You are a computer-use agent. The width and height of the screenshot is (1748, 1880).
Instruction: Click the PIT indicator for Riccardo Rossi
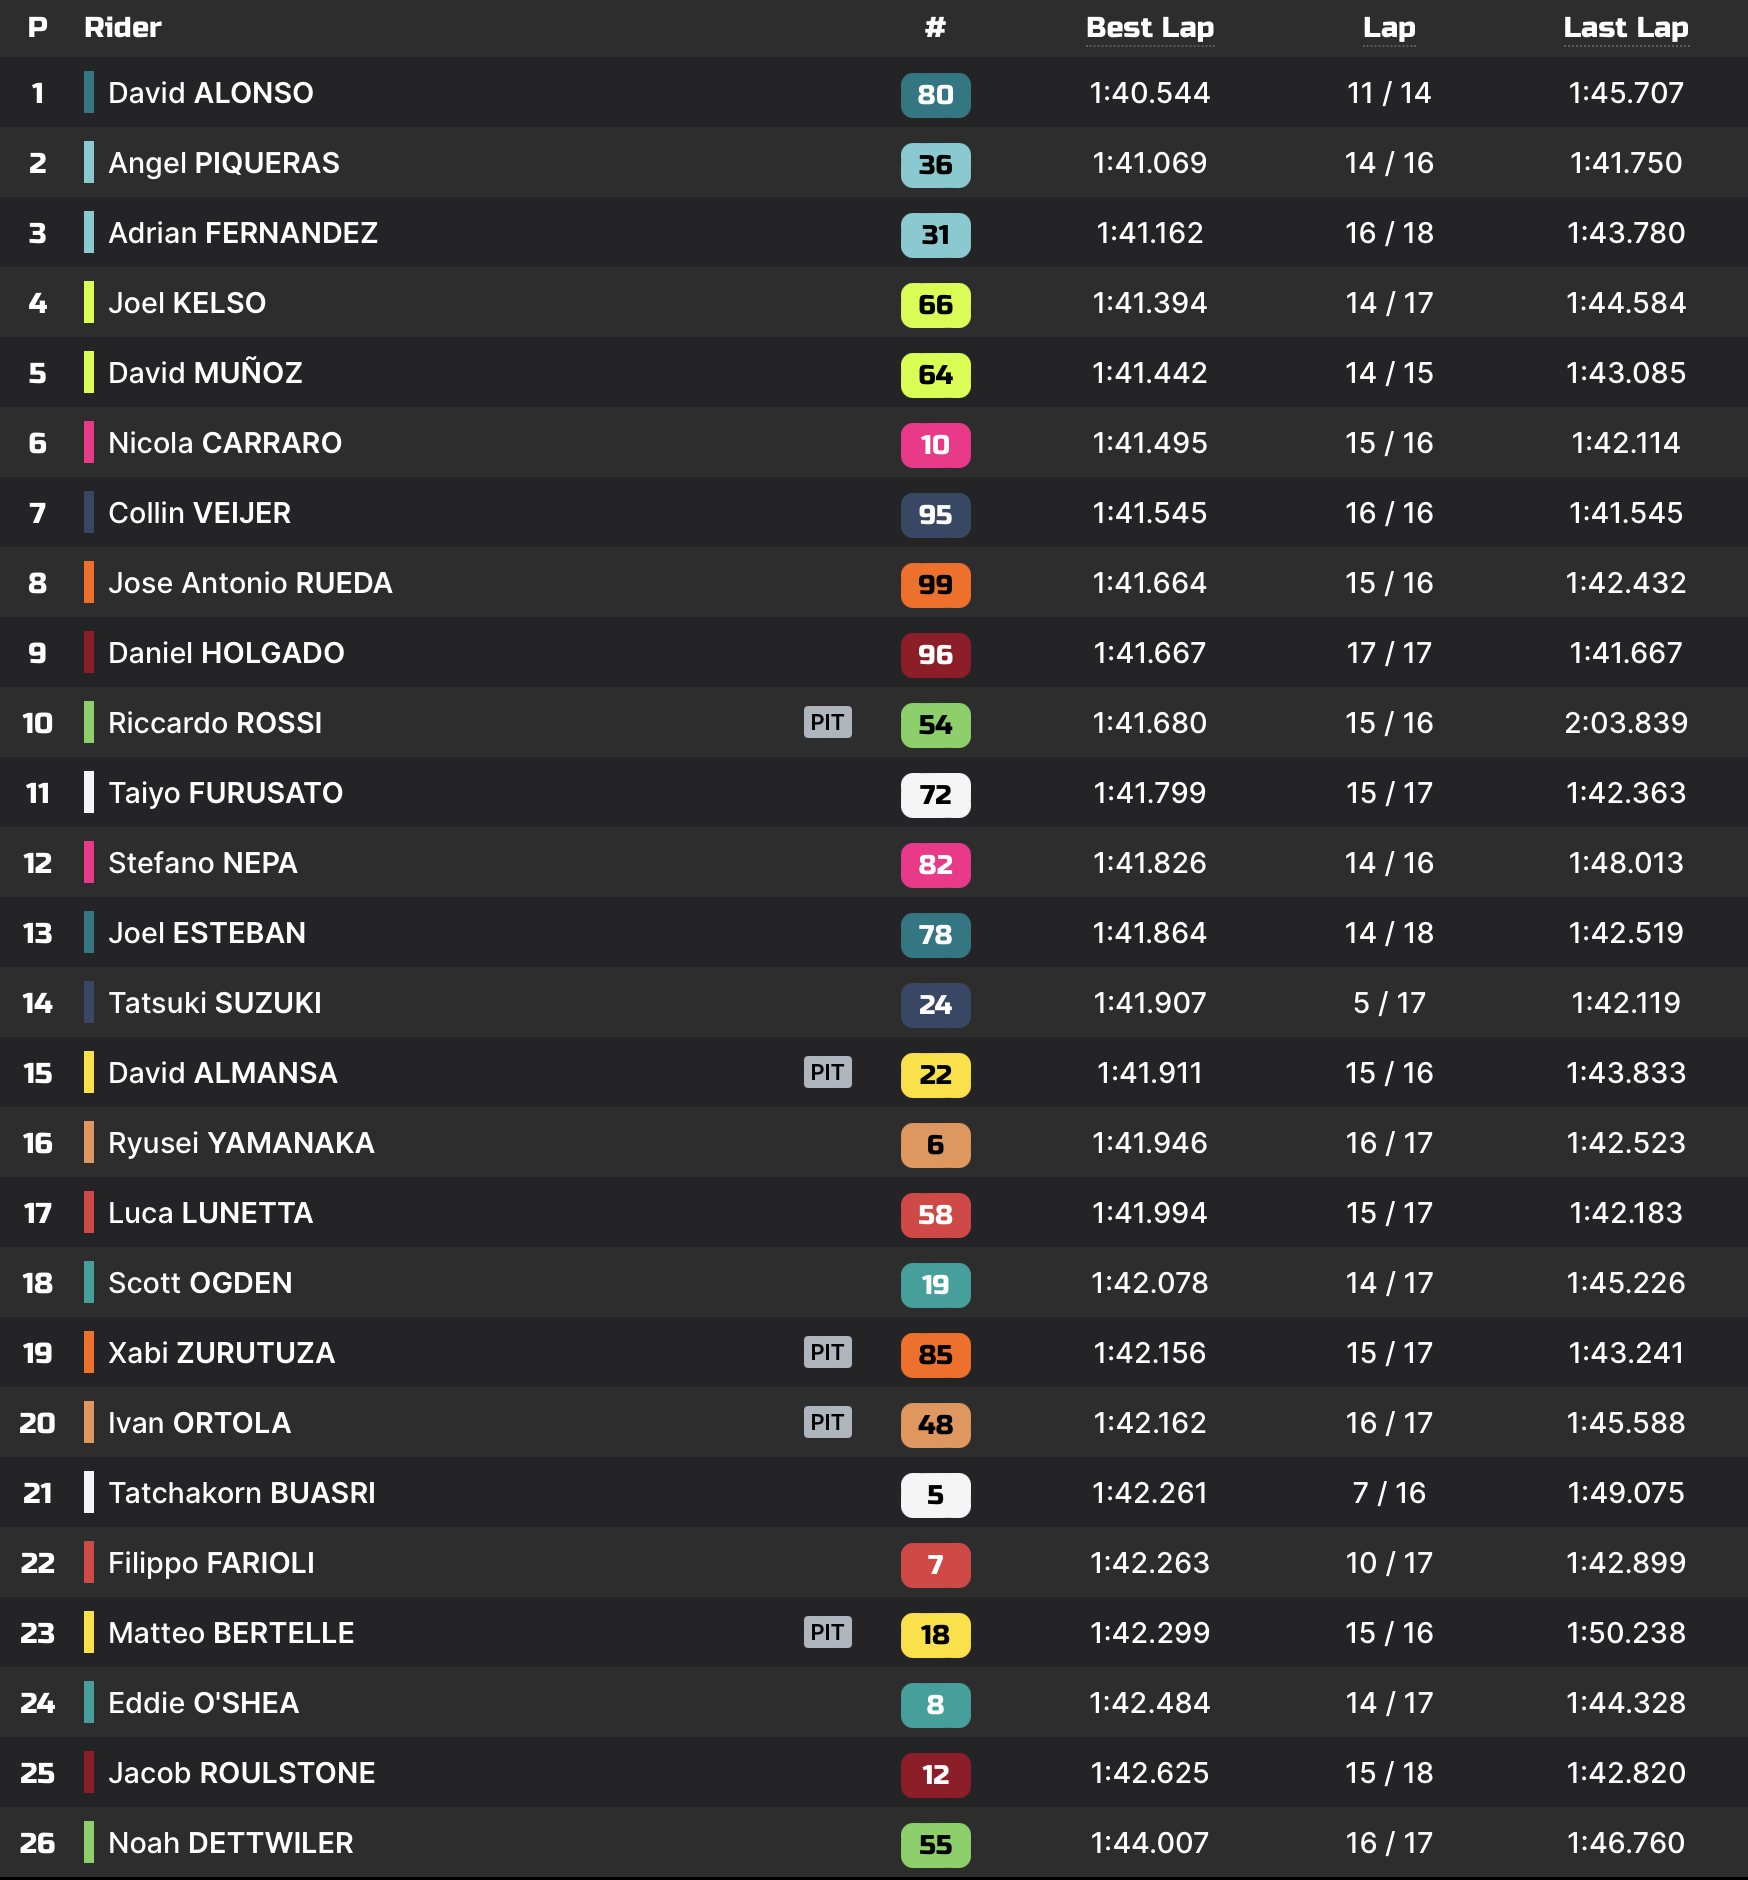pos(827,722)
